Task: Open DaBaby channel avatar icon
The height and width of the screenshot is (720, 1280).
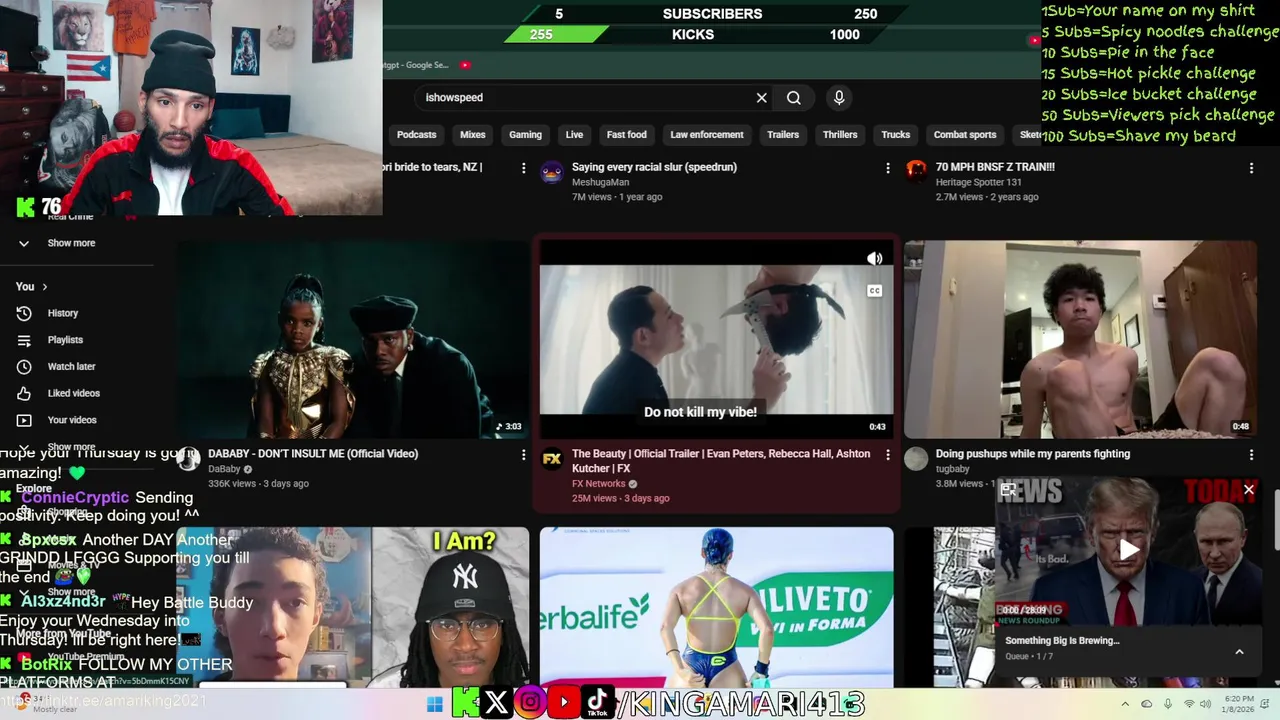Action: click(x=188, y=459)
